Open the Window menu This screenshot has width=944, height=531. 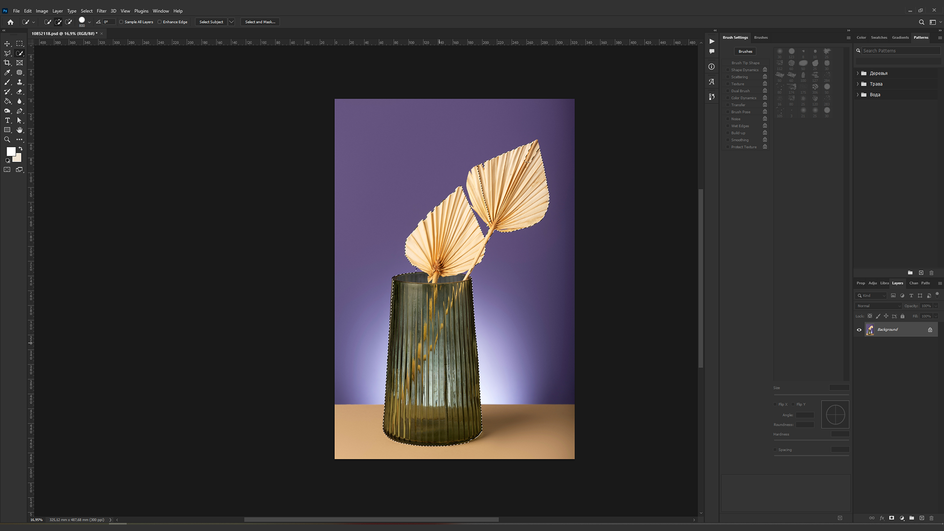click(161, 11)
